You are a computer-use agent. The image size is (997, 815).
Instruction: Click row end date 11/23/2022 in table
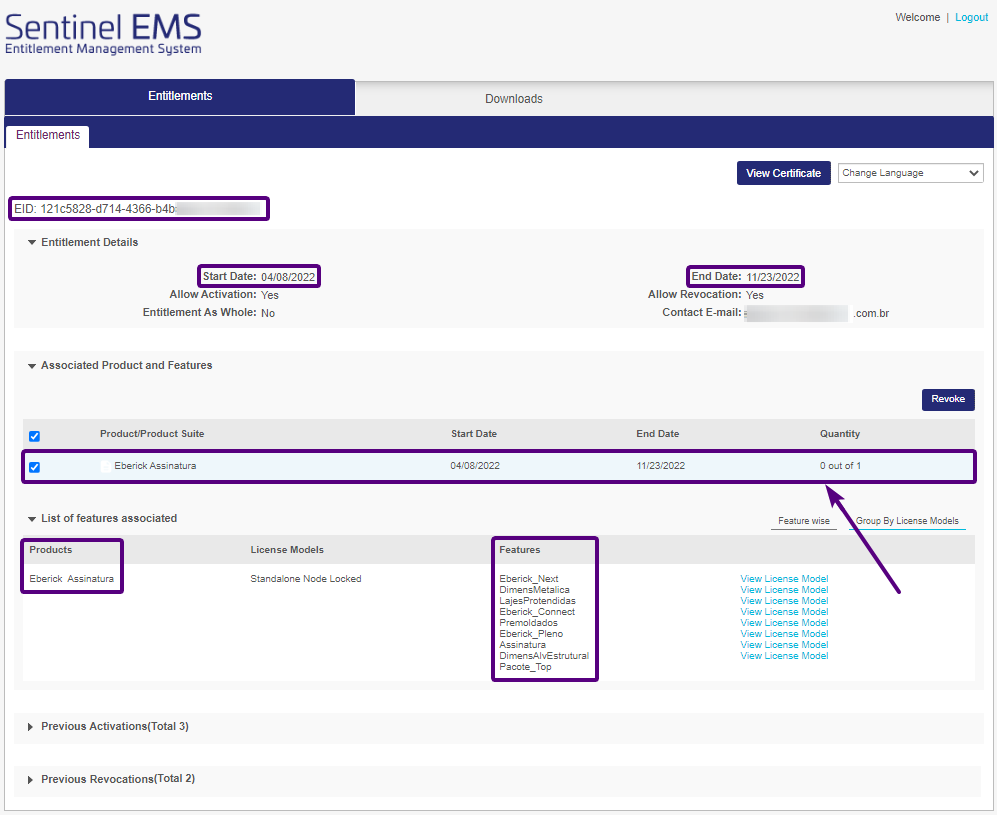click(x=661, y=466)
